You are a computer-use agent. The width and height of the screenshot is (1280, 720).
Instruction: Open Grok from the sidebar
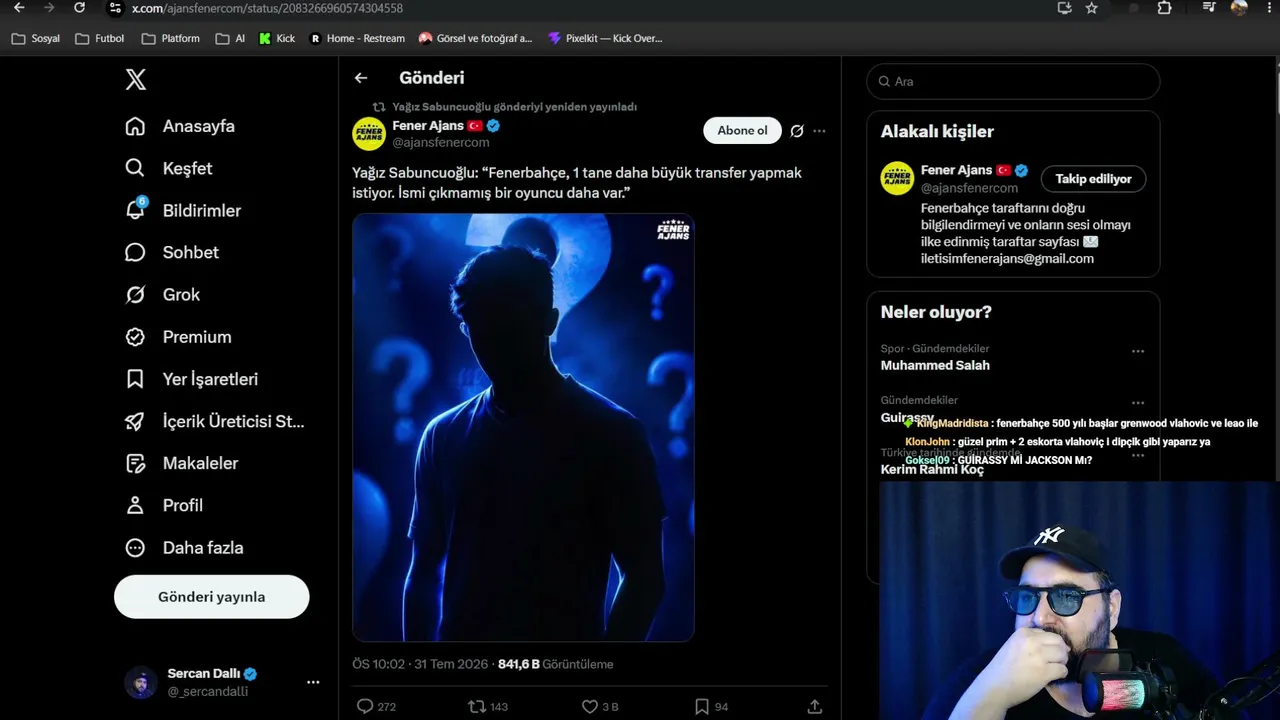click(x=162, y=294)
